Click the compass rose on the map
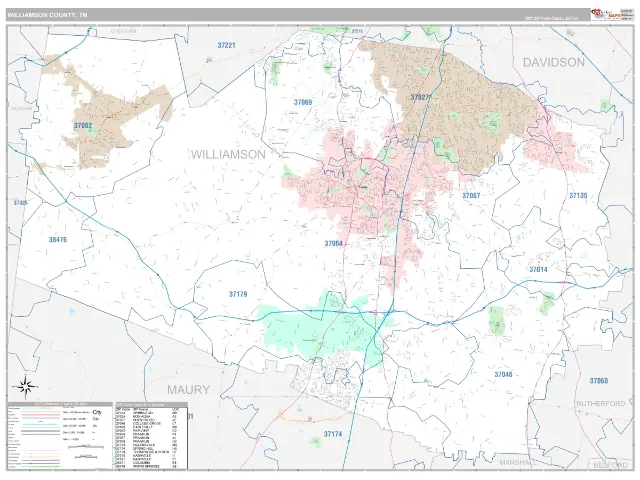 (x=24, y=386)
